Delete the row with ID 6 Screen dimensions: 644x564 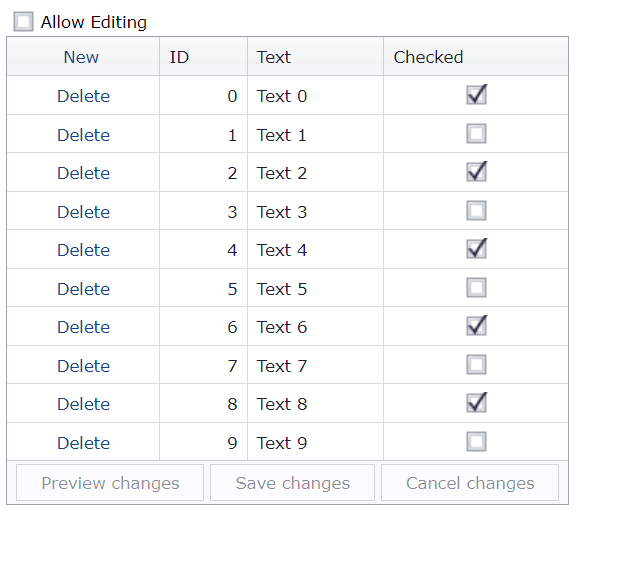coord(83,327)
